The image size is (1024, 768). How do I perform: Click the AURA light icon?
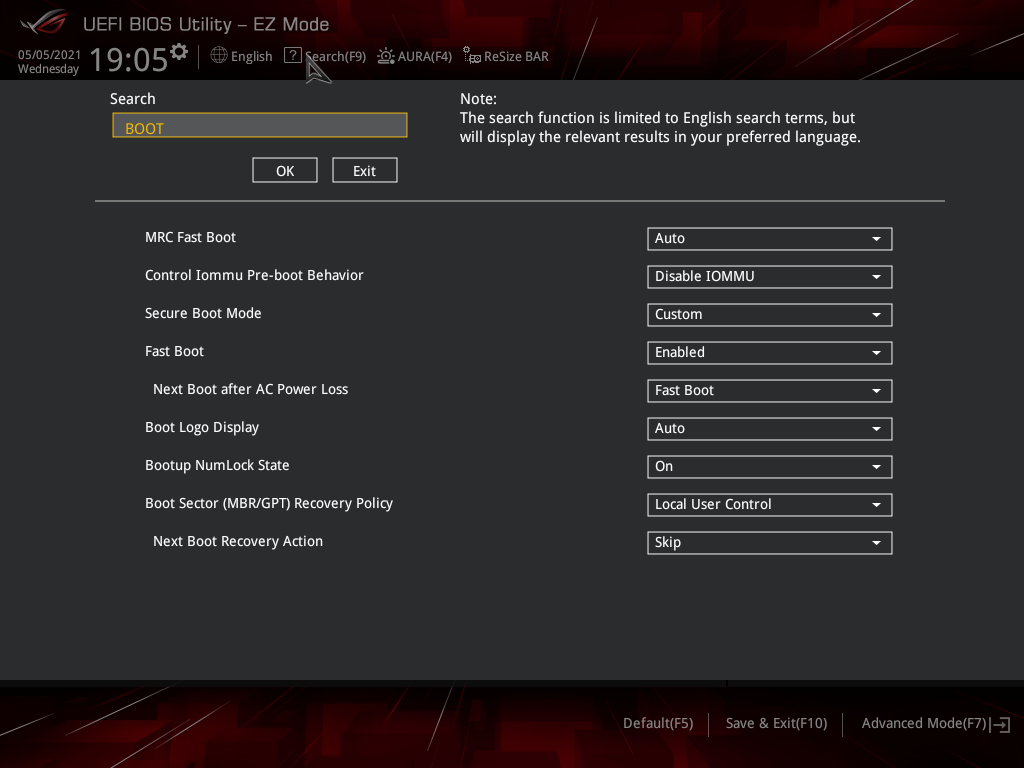(x=386, y=56)
